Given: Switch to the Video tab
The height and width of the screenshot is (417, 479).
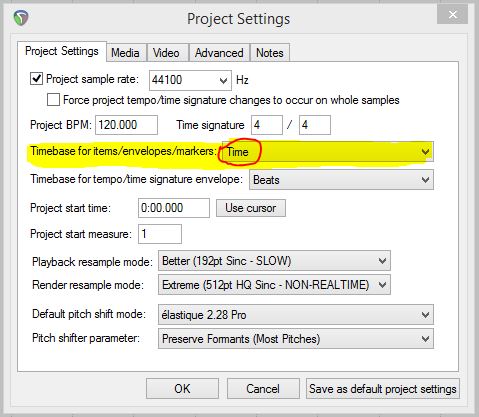Looking at the screenshot, I should pos(166,53).
